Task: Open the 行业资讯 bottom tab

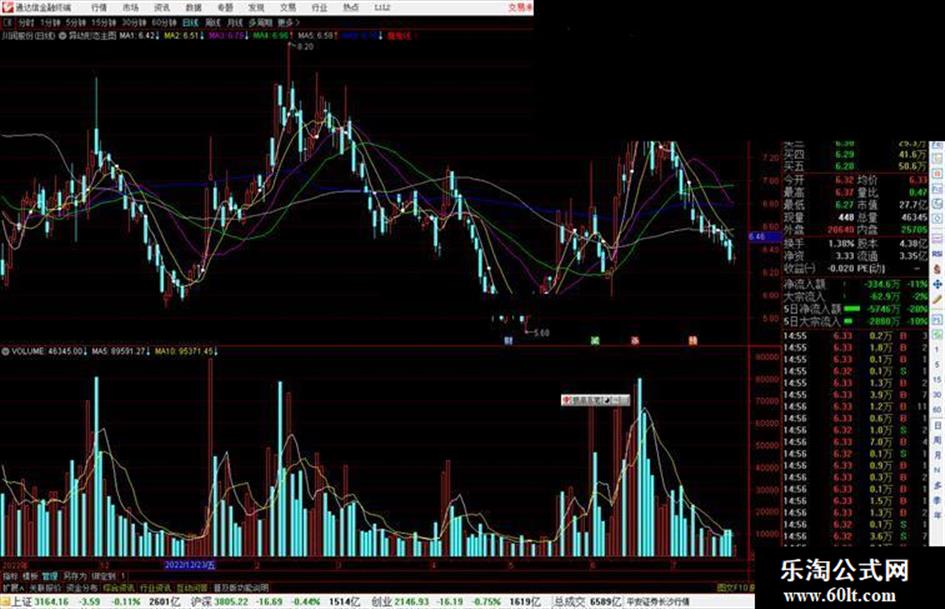Action: coord(155,587)
